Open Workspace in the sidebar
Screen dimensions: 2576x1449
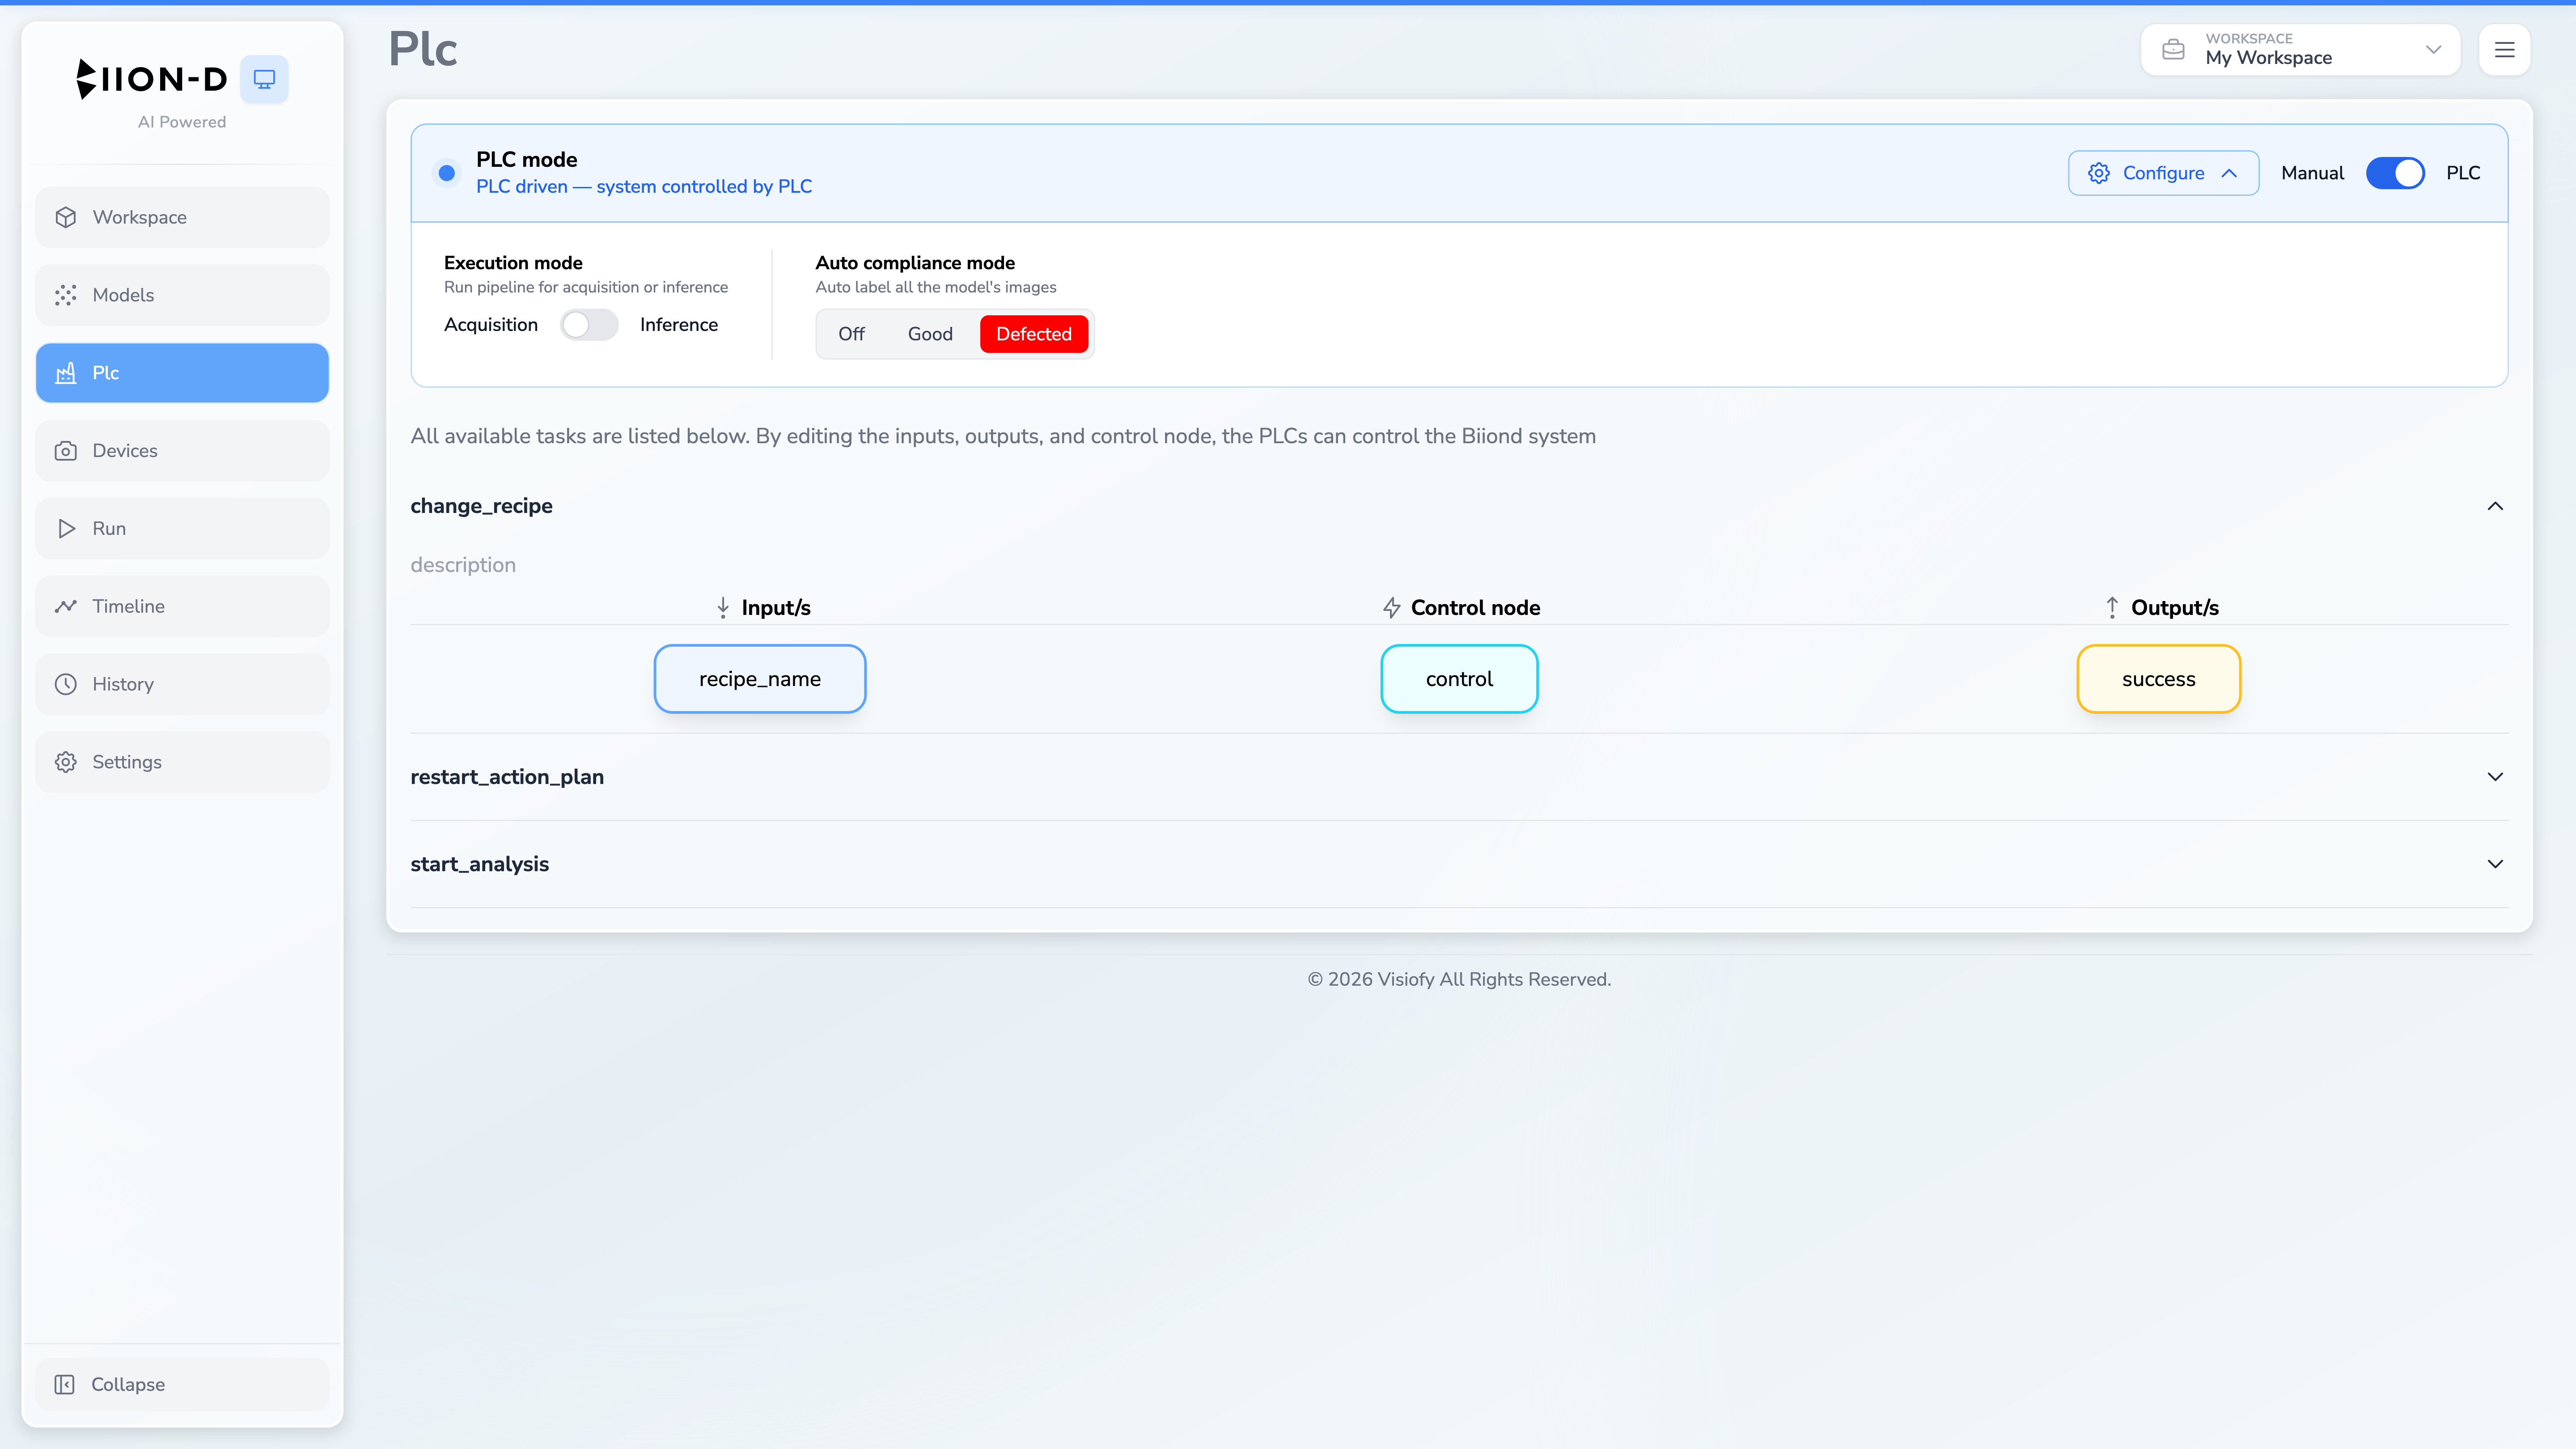coord(182,217)
